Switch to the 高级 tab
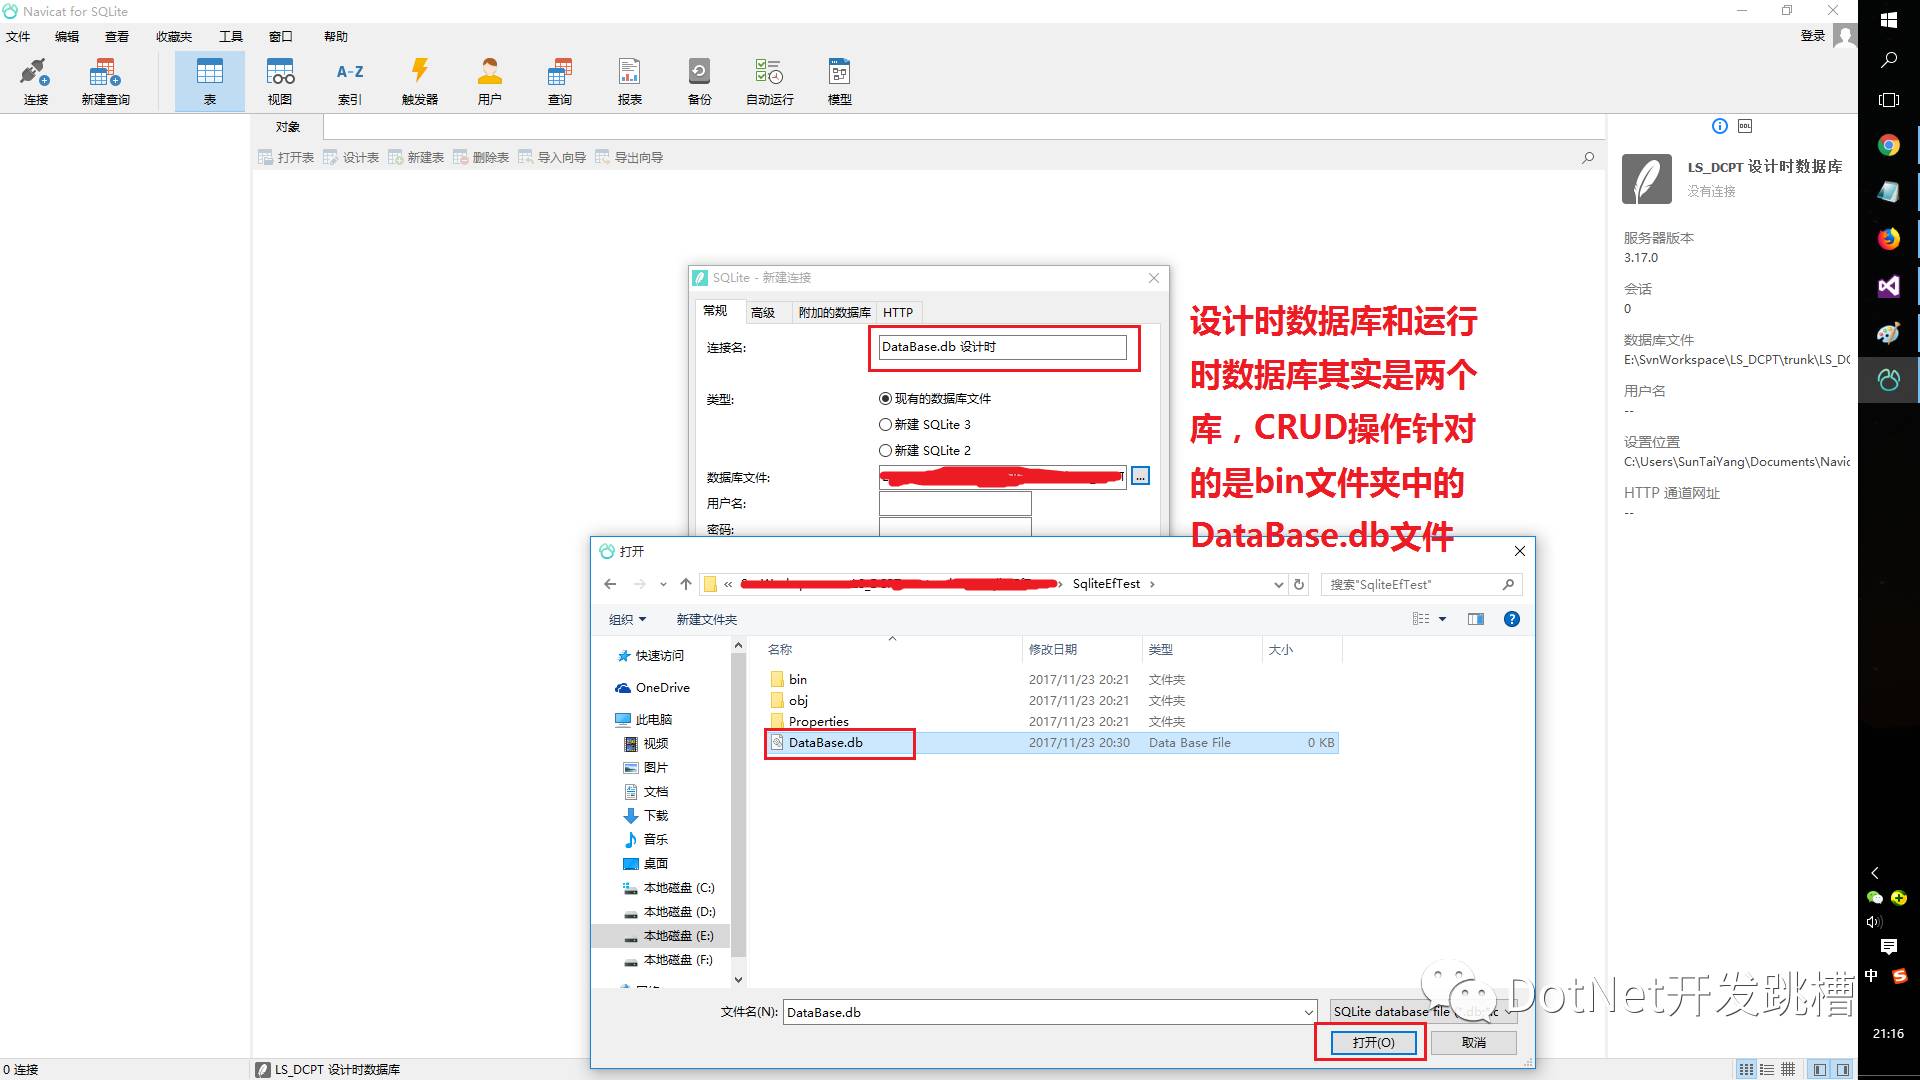1920x1080 pixels. (x=763, y=312)
